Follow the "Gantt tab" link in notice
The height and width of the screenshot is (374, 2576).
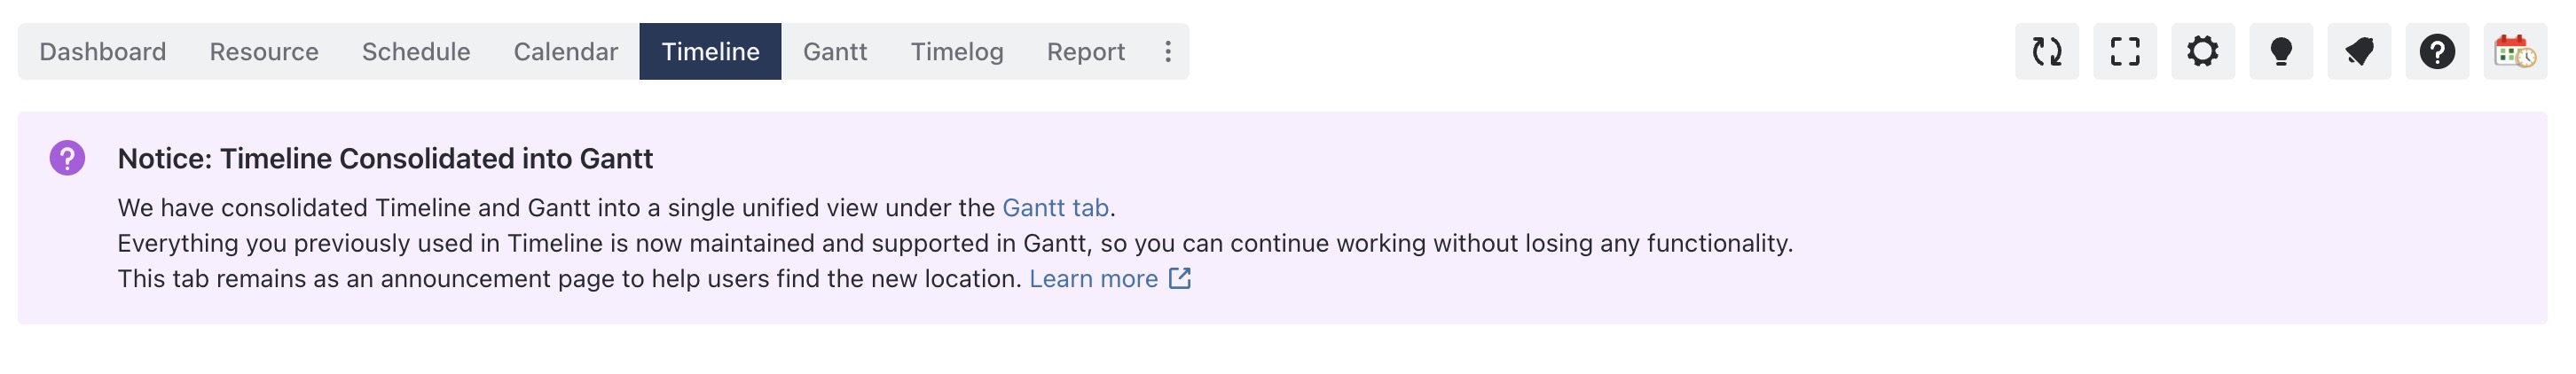1055,207
